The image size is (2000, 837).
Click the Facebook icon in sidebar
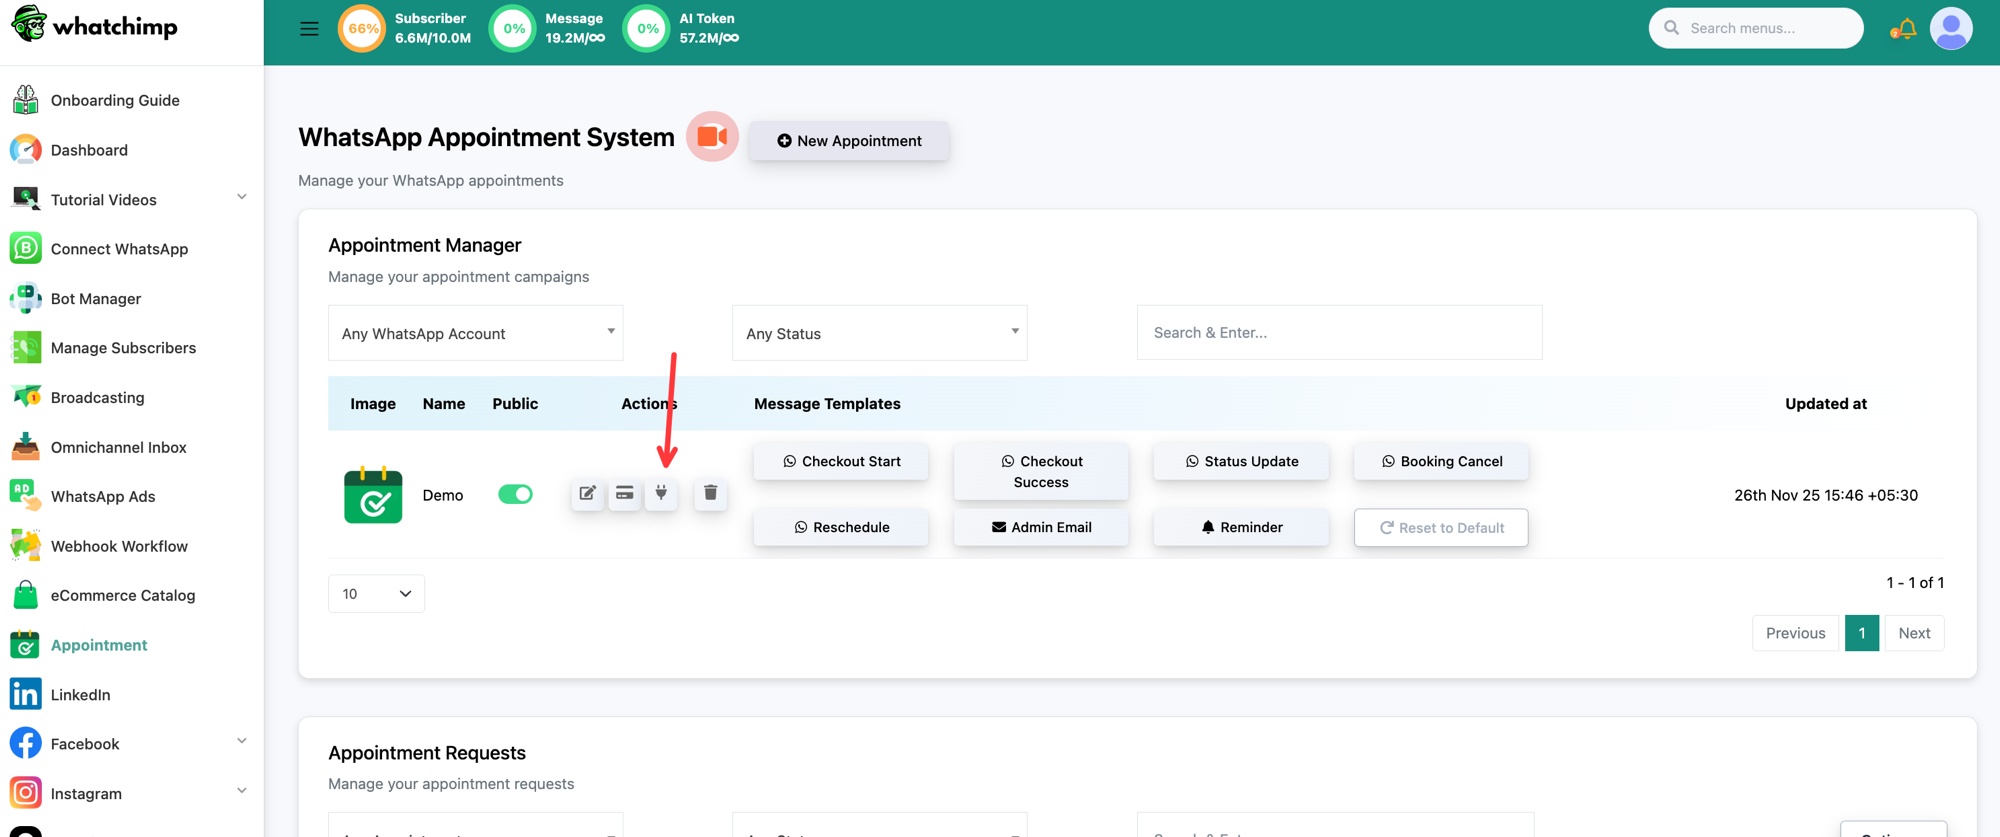pos(25,743)
